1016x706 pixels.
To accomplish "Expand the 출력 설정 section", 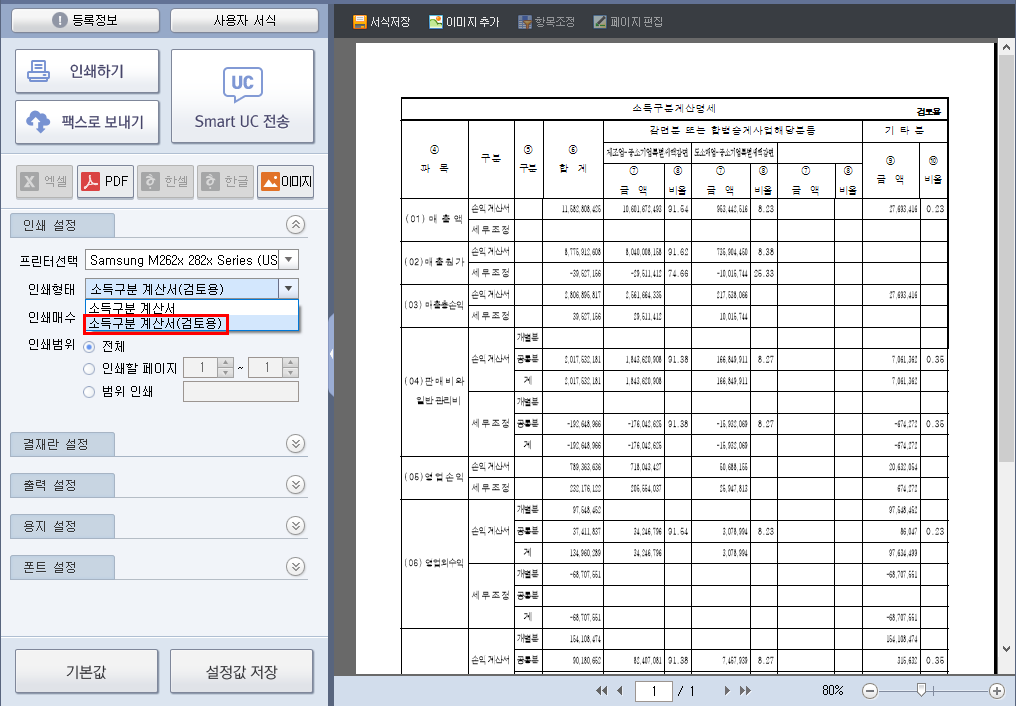I will pos(295,484).
